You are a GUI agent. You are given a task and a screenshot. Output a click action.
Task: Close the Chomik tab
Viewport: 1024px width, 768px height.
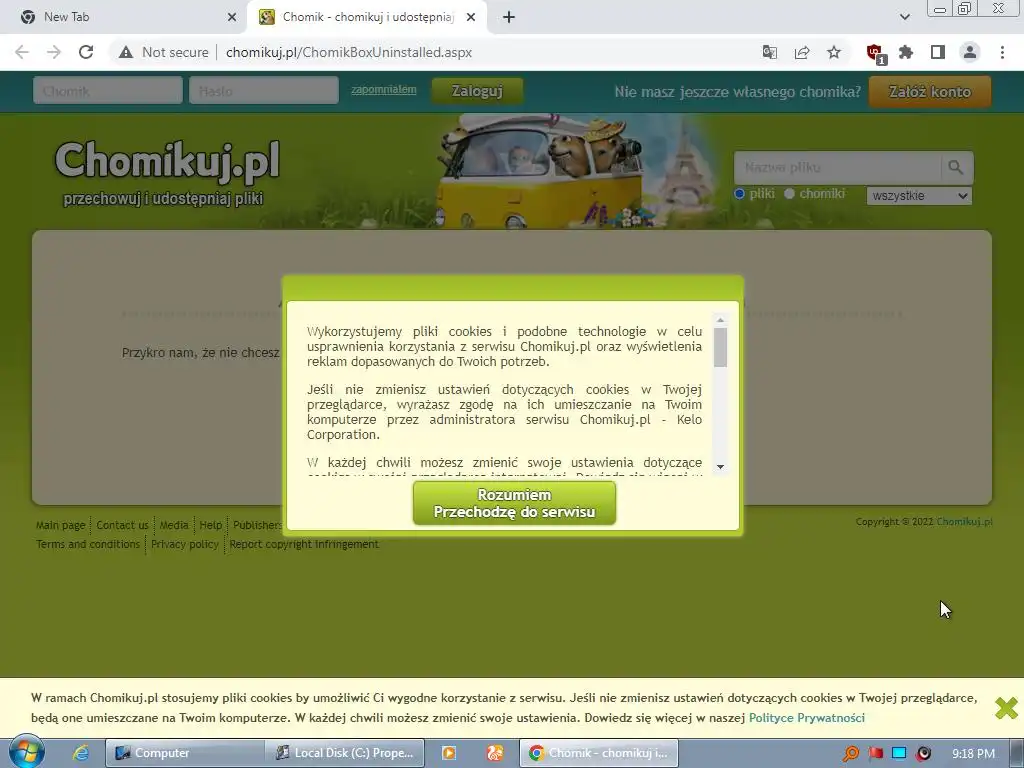[x=471, y=17]
